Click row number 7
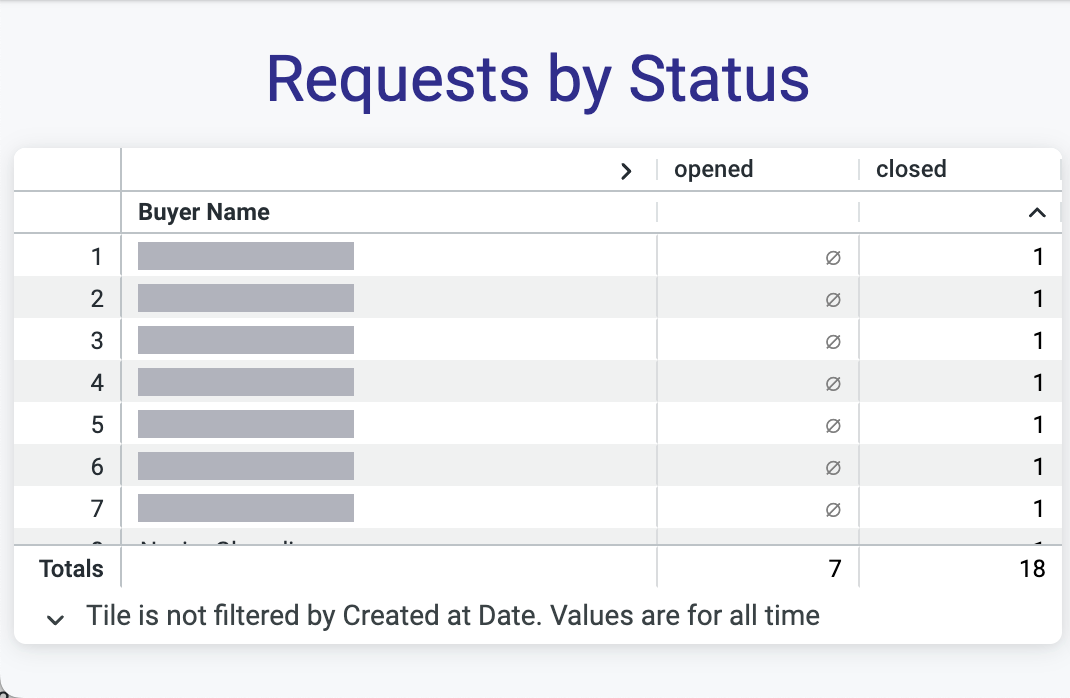Image resolution: width=1070 pixels, height=698 pixels. click(x=97, y=508)
